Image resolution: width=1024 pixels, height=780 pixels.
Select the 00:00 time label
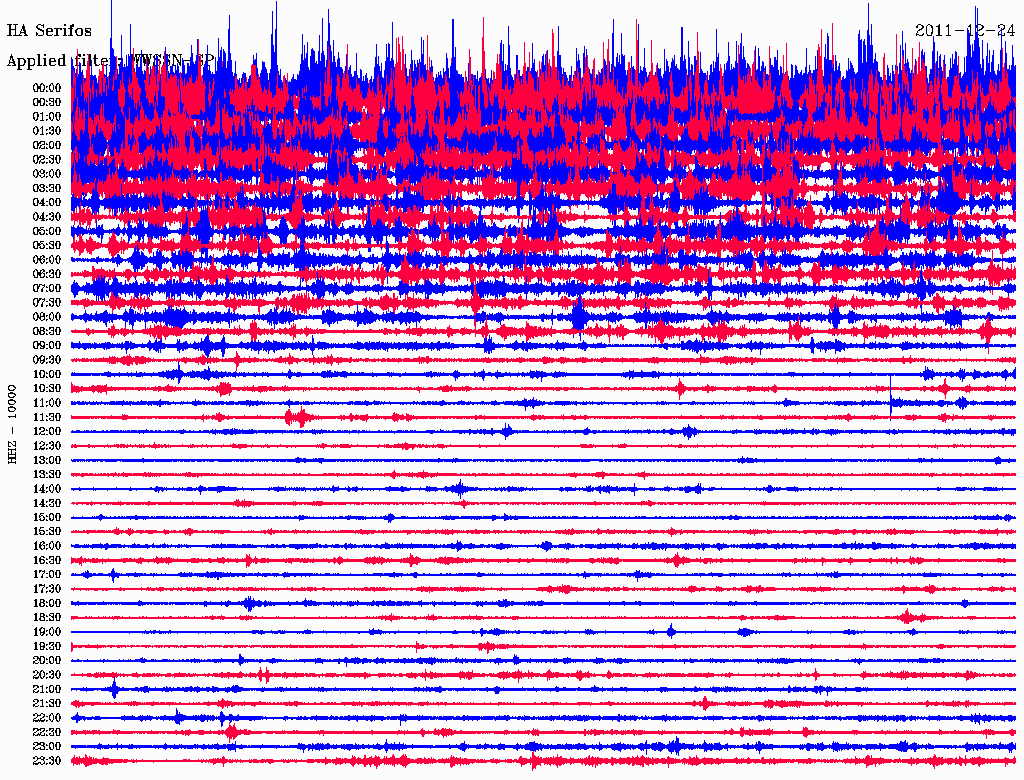[x=47, y=88]
